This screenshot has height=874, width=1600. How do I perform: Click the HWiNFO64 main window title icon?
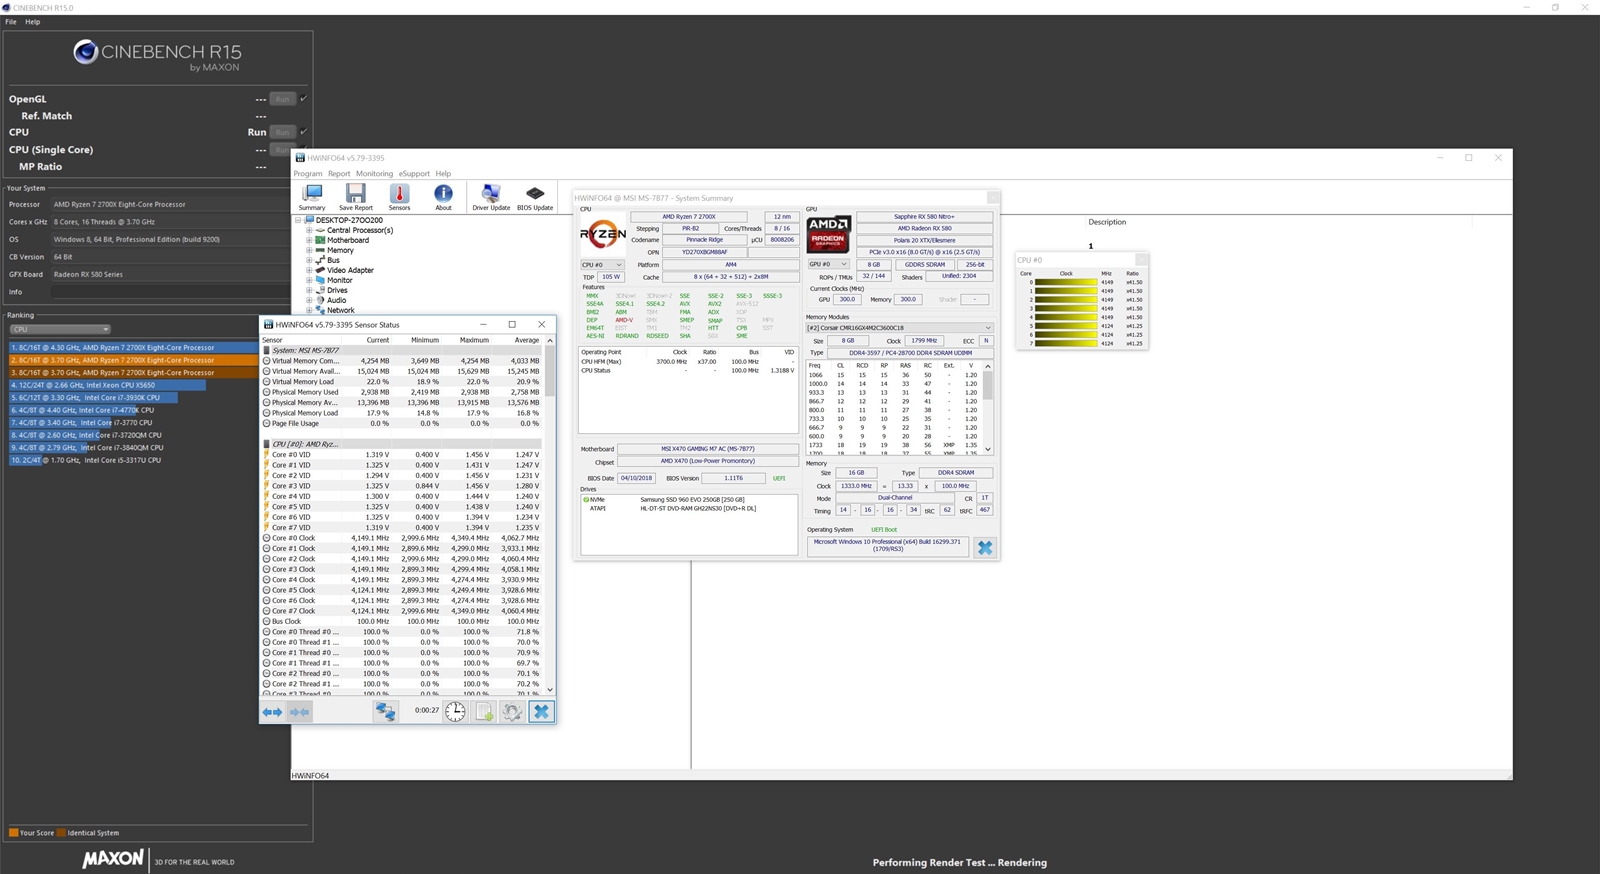(300, 158)
